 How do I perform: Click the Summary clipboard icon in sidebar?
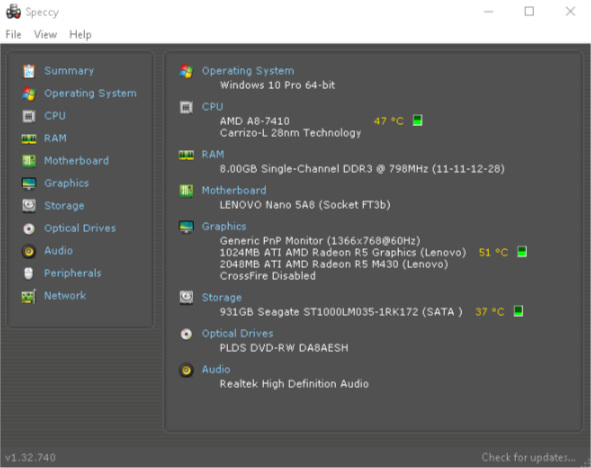(29, 71)
